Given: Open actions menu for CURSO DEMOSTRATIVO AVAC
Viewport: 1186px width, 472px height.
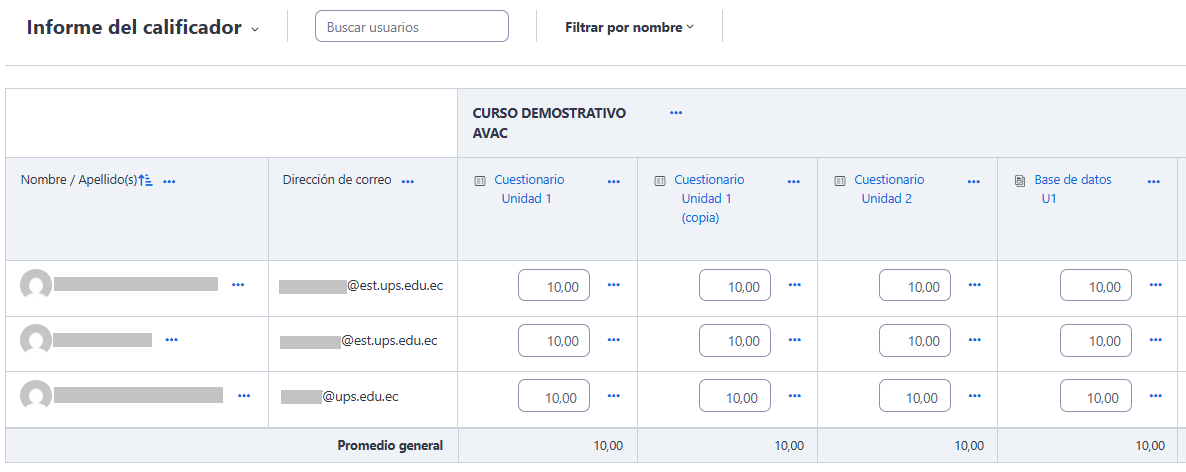Looking at the screenshot, I should click(x=676, y=113).
